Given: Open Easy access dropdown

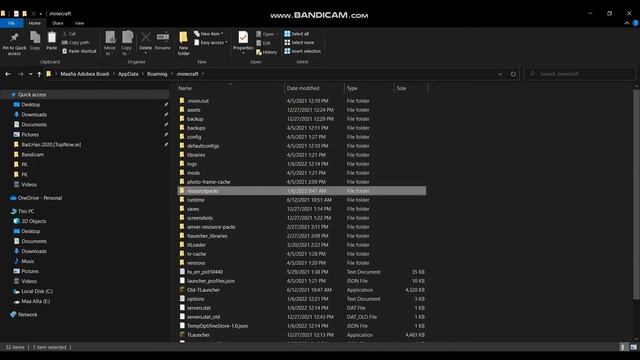Looking at the screenshot, I should coord(211,42).
